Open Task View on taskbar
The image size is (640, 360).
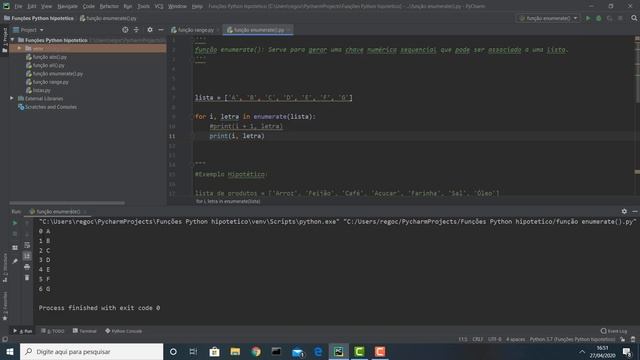coord(193,351)
